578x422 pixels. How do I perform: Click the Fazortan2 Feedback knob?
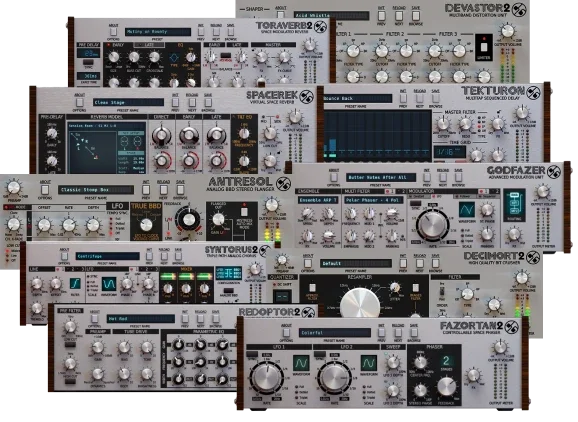pos(447,387)
